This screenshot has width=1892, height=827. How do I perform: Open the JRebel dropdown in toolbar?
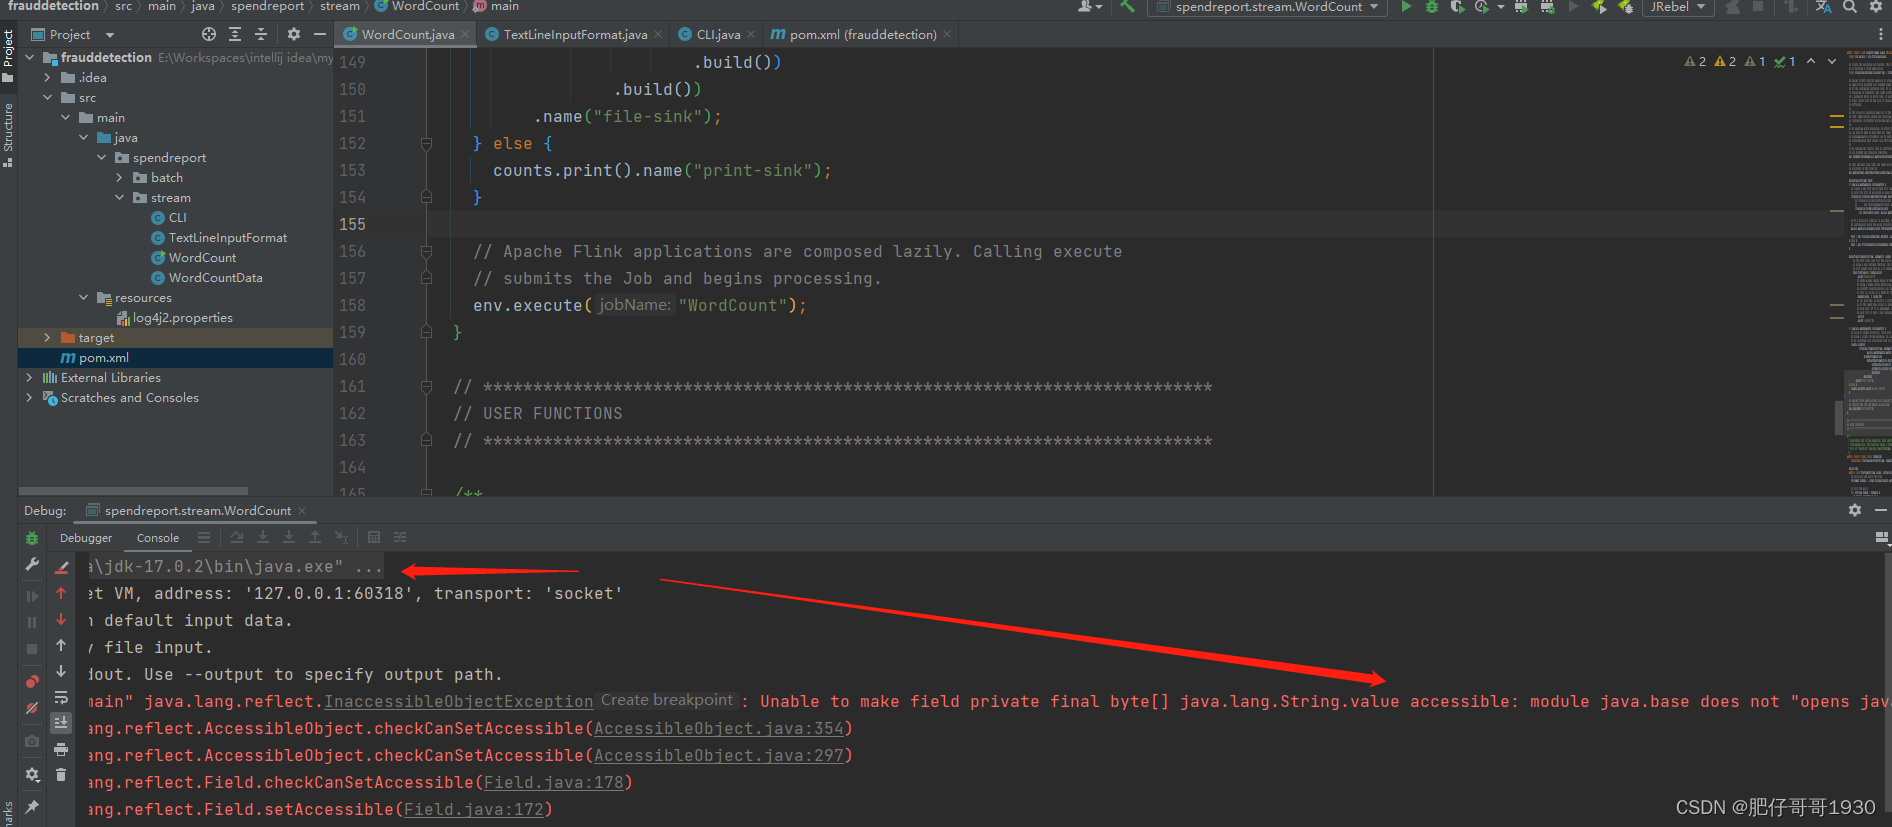pyautogui.click(x=1677, y=7)
